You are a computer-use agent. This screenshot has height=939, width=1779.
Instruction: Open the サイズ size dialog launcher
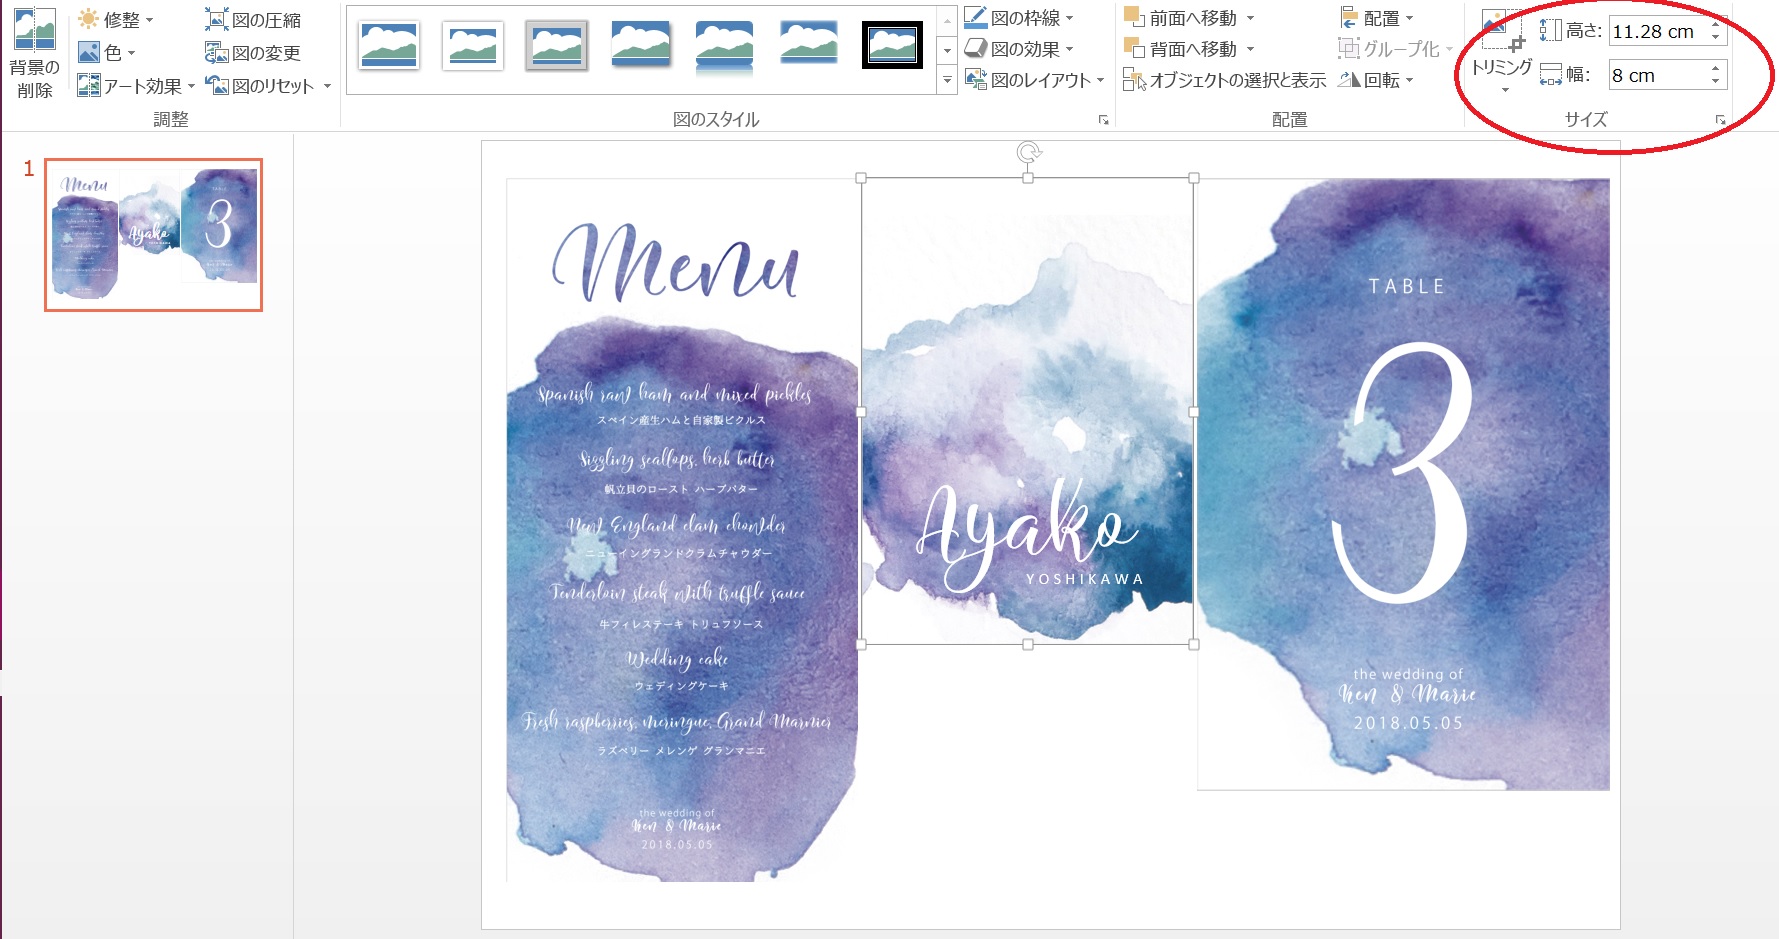(x=1720, y=120)
